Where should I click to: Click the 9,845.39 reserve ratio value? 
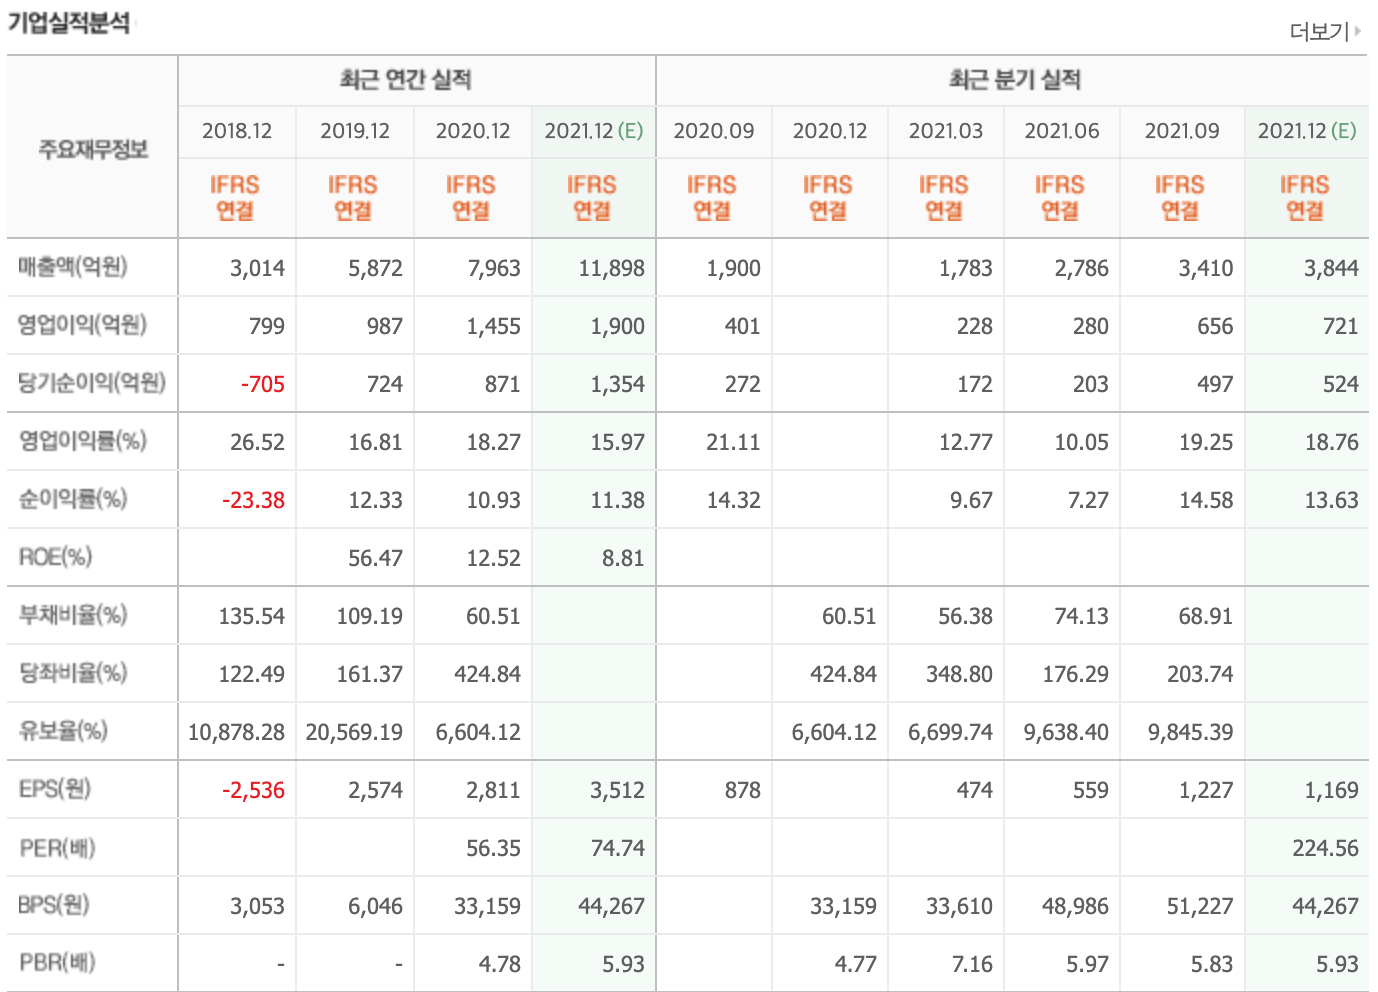(x=1190, y=732)
